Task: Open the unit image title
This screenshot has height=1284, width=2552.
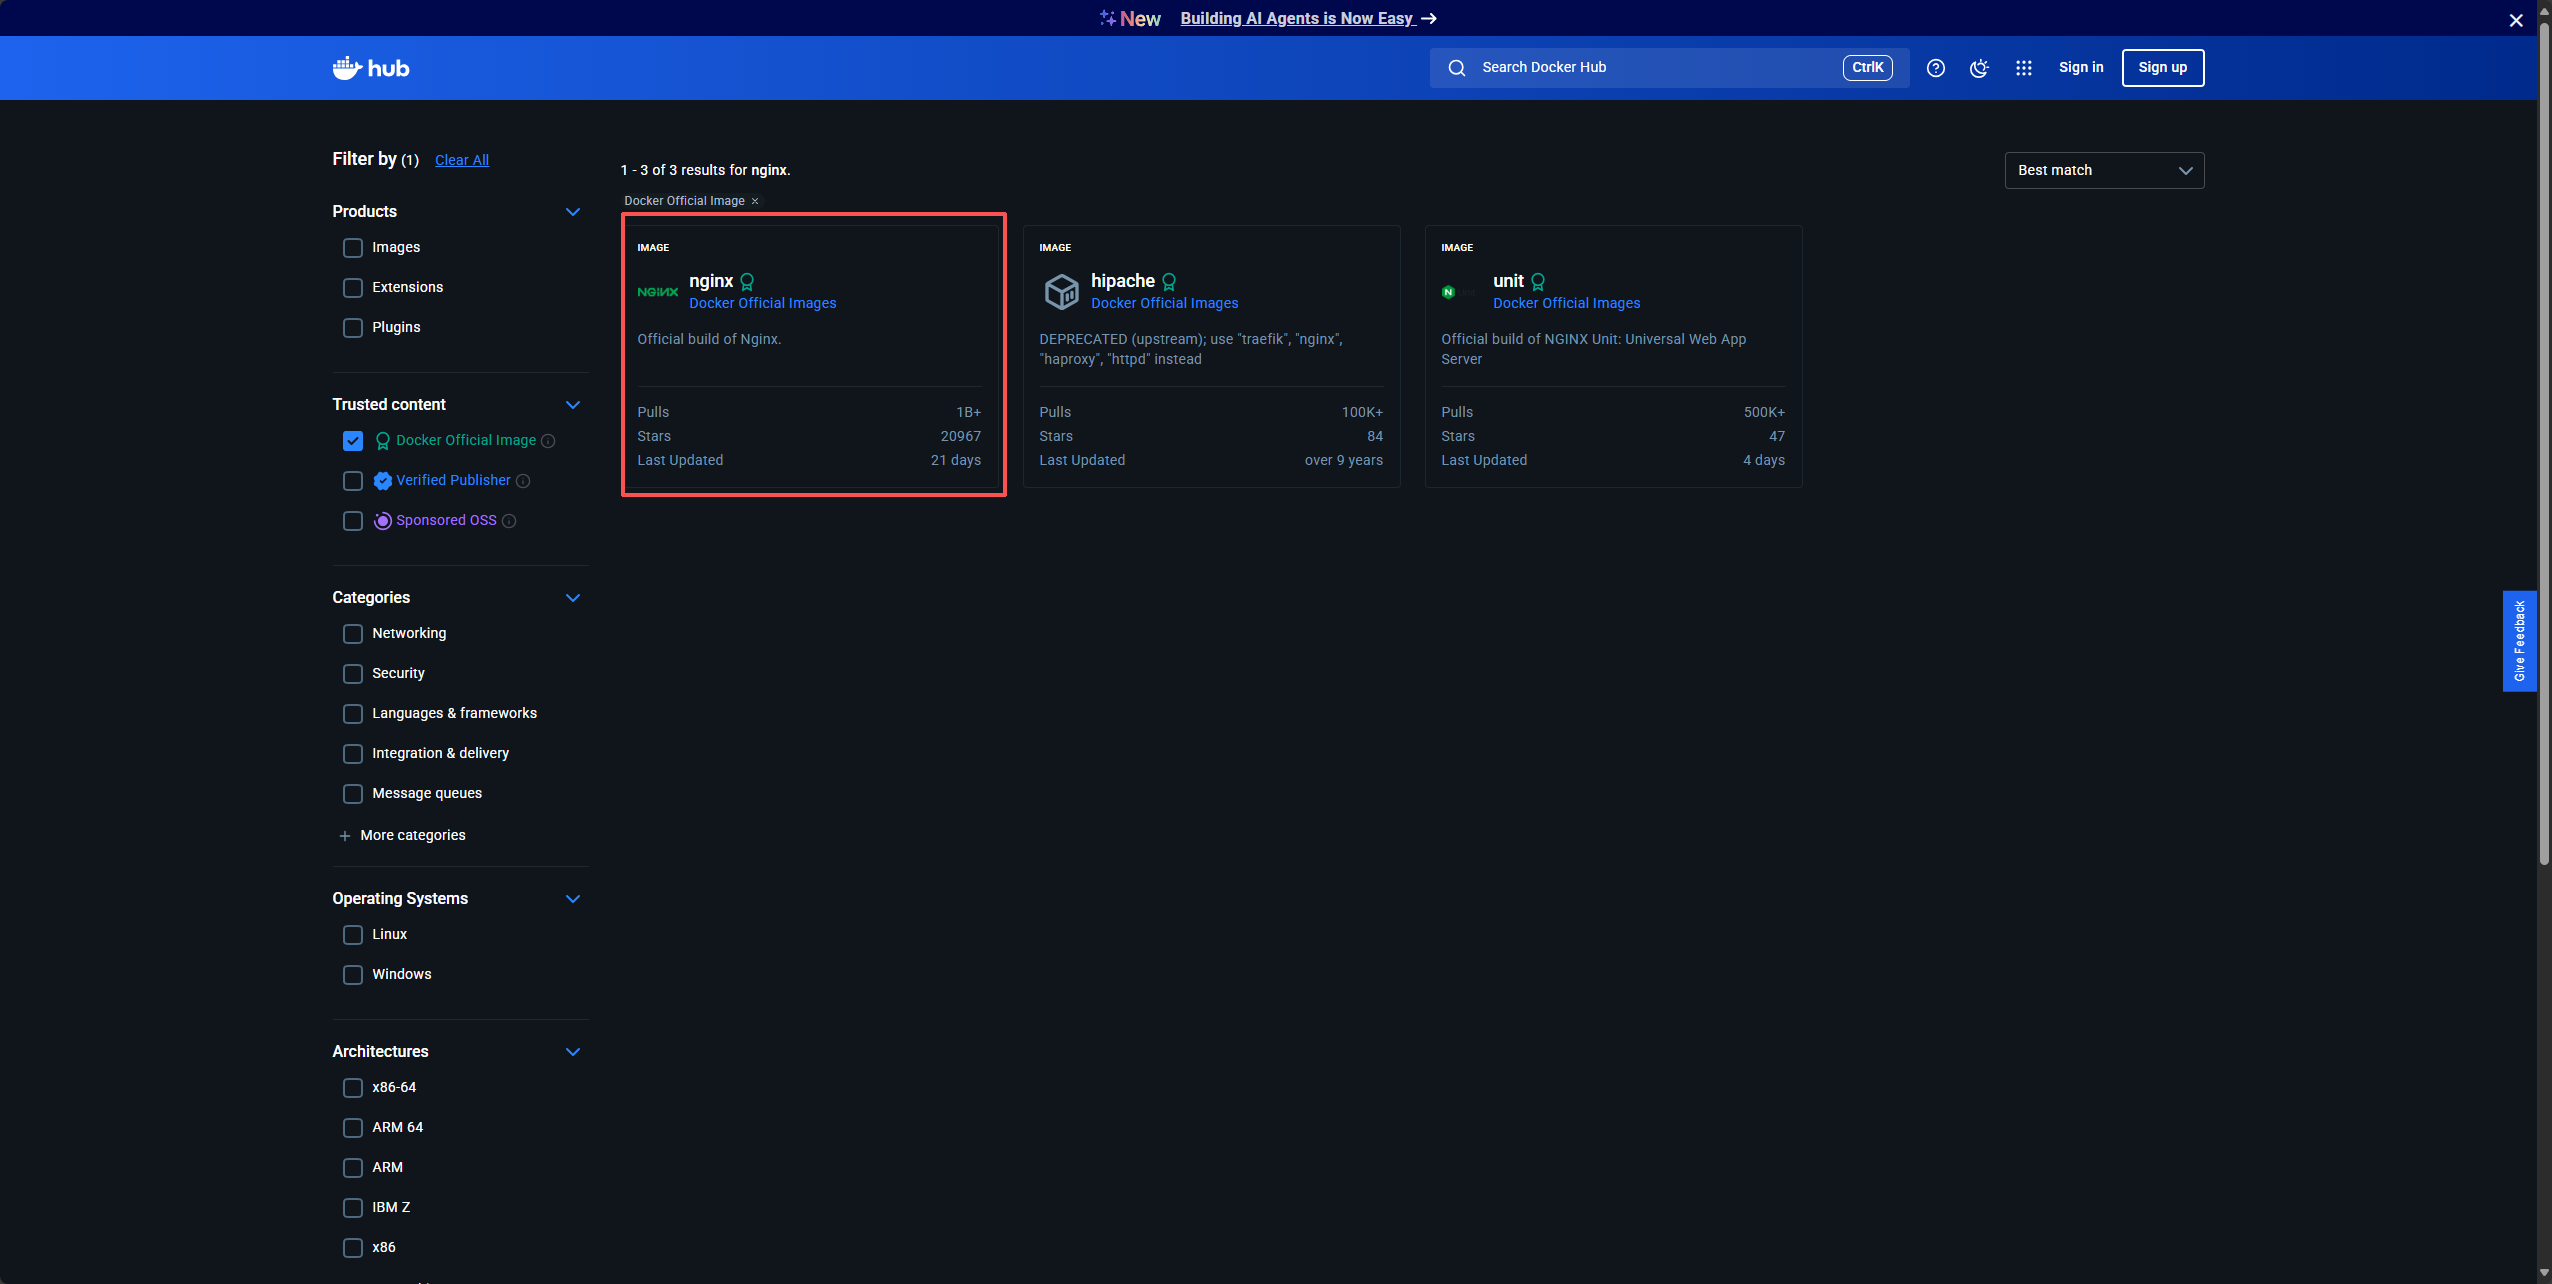Action: pos(1508,281)
